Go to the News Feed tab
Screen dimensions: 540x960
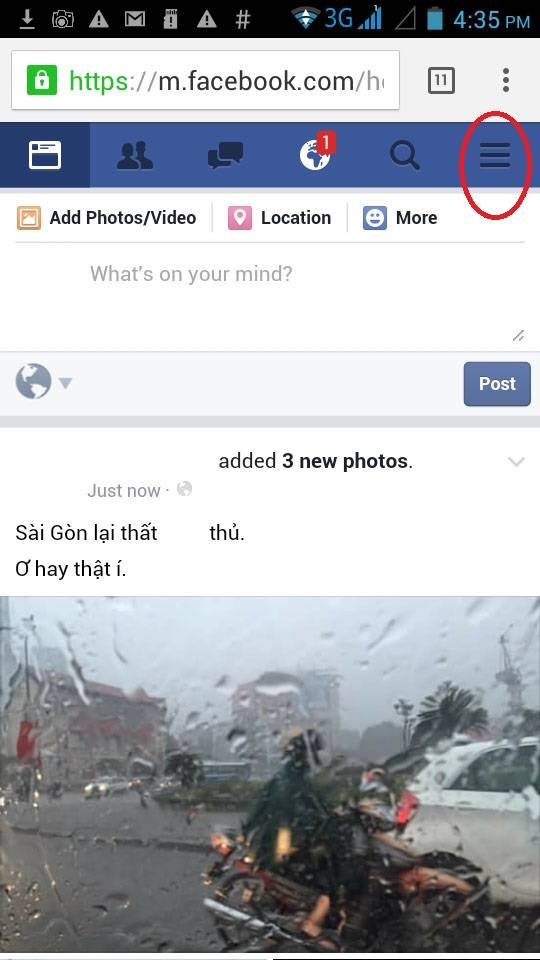[45, 155]
